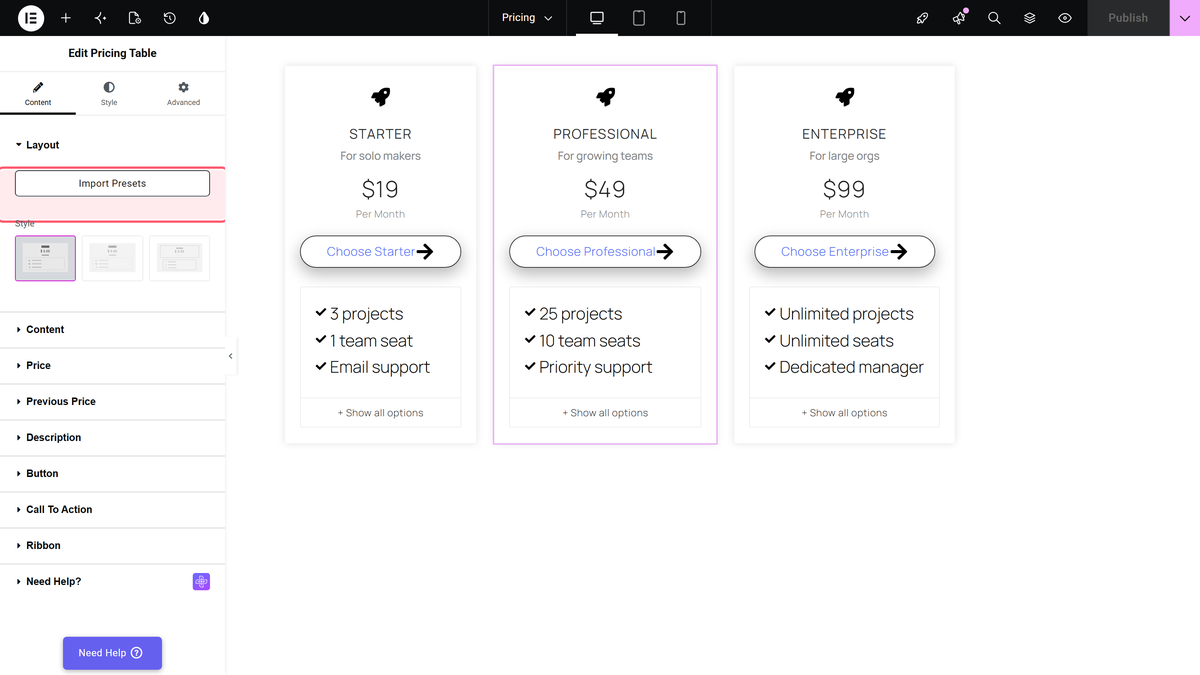Click 'Dedicated manager' feature line
The width and height of the screenshot is (1200, 675).
(844, 367)
